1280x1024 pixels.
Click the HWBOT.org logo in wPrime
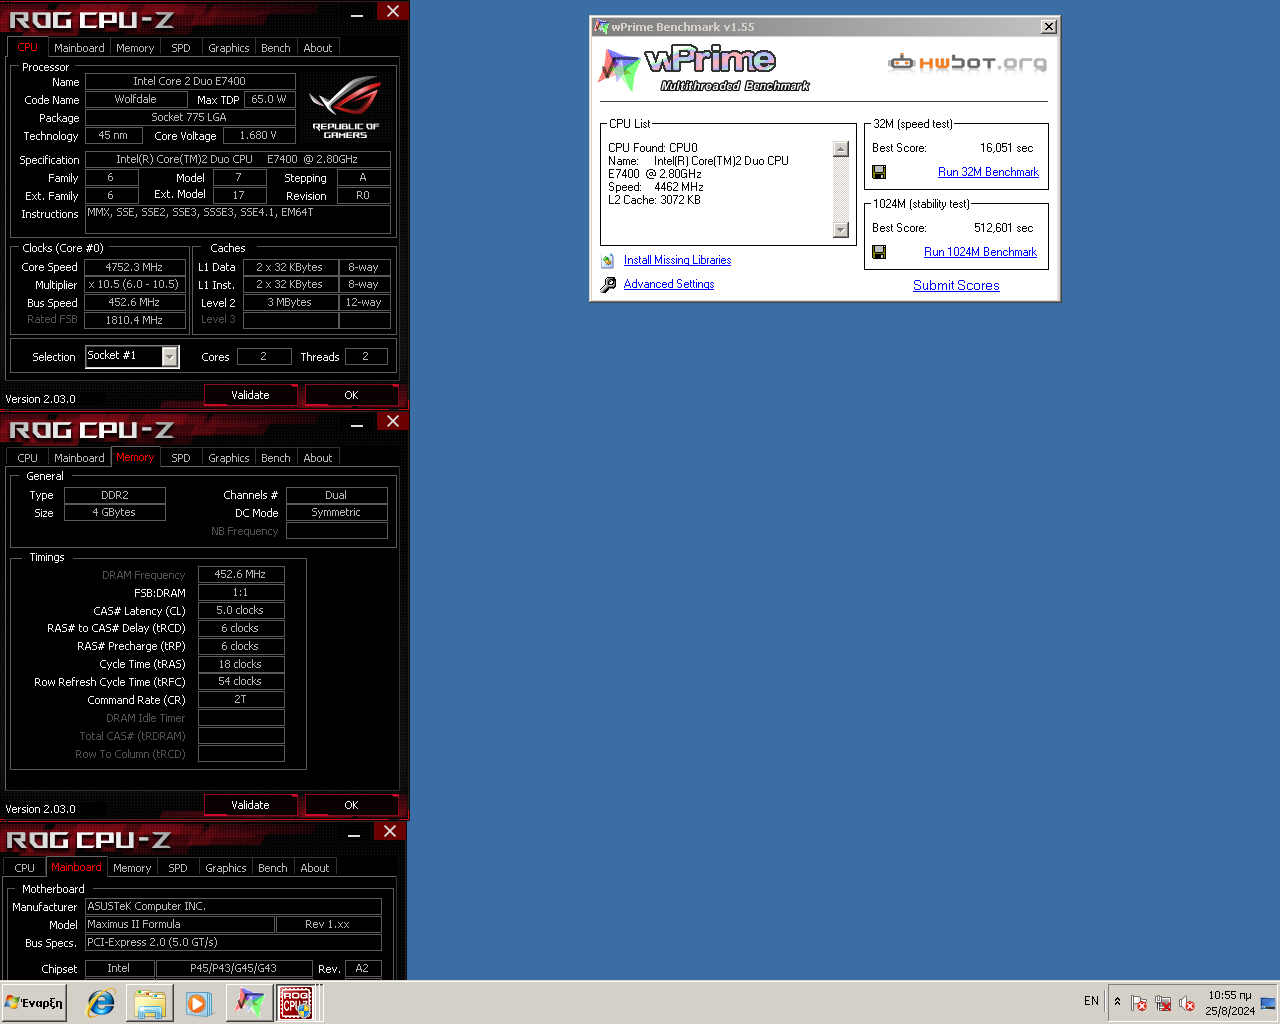(x=967, y=63)
